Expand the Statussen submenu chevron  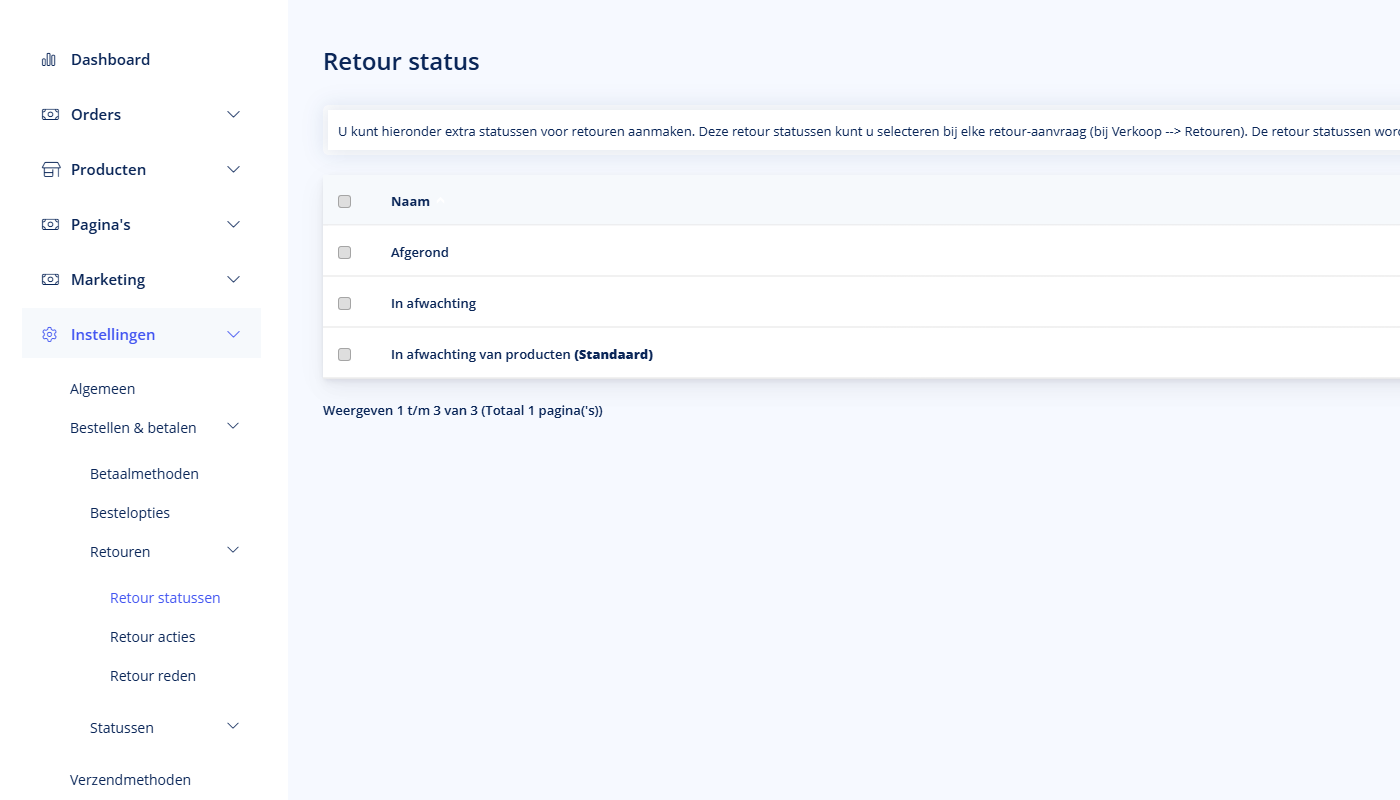click(233, 727)
